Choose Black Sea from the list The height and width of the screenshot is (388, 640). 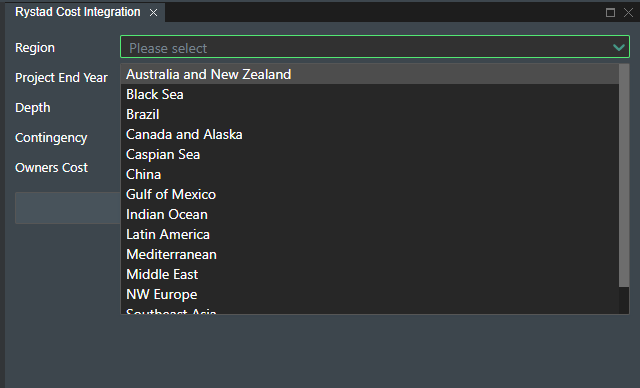(370, 94)
